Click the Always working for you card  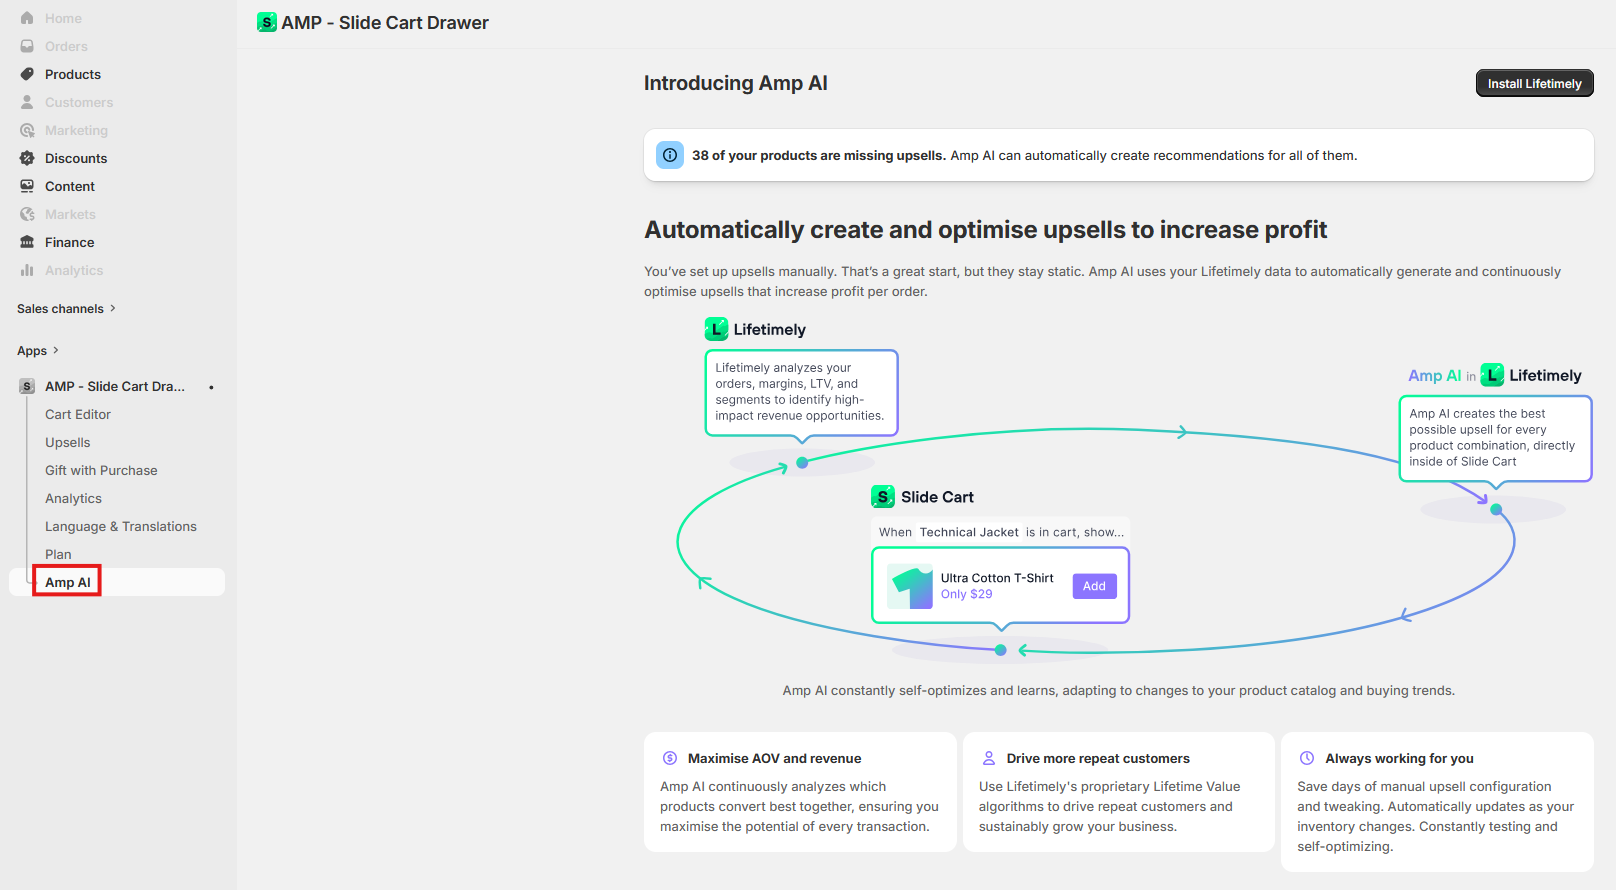1437,802
